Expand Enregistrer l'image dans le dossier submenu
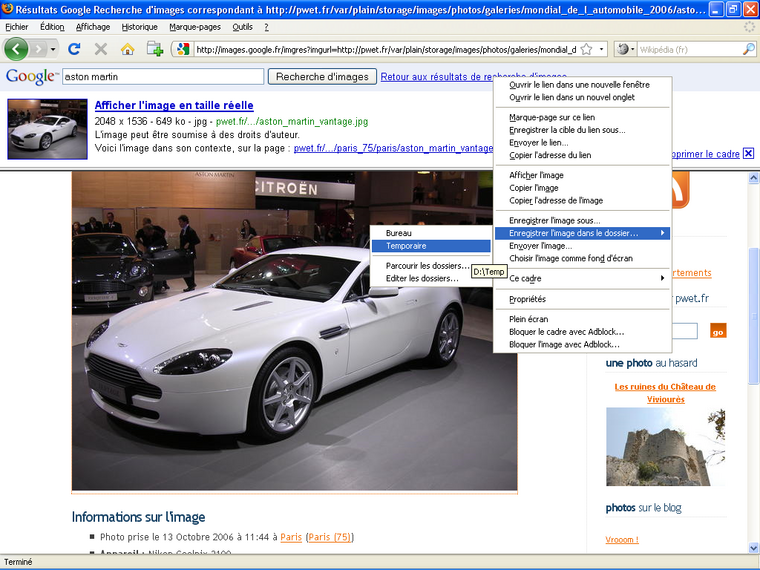Viewport: 760px width, 570px height. 582,233
